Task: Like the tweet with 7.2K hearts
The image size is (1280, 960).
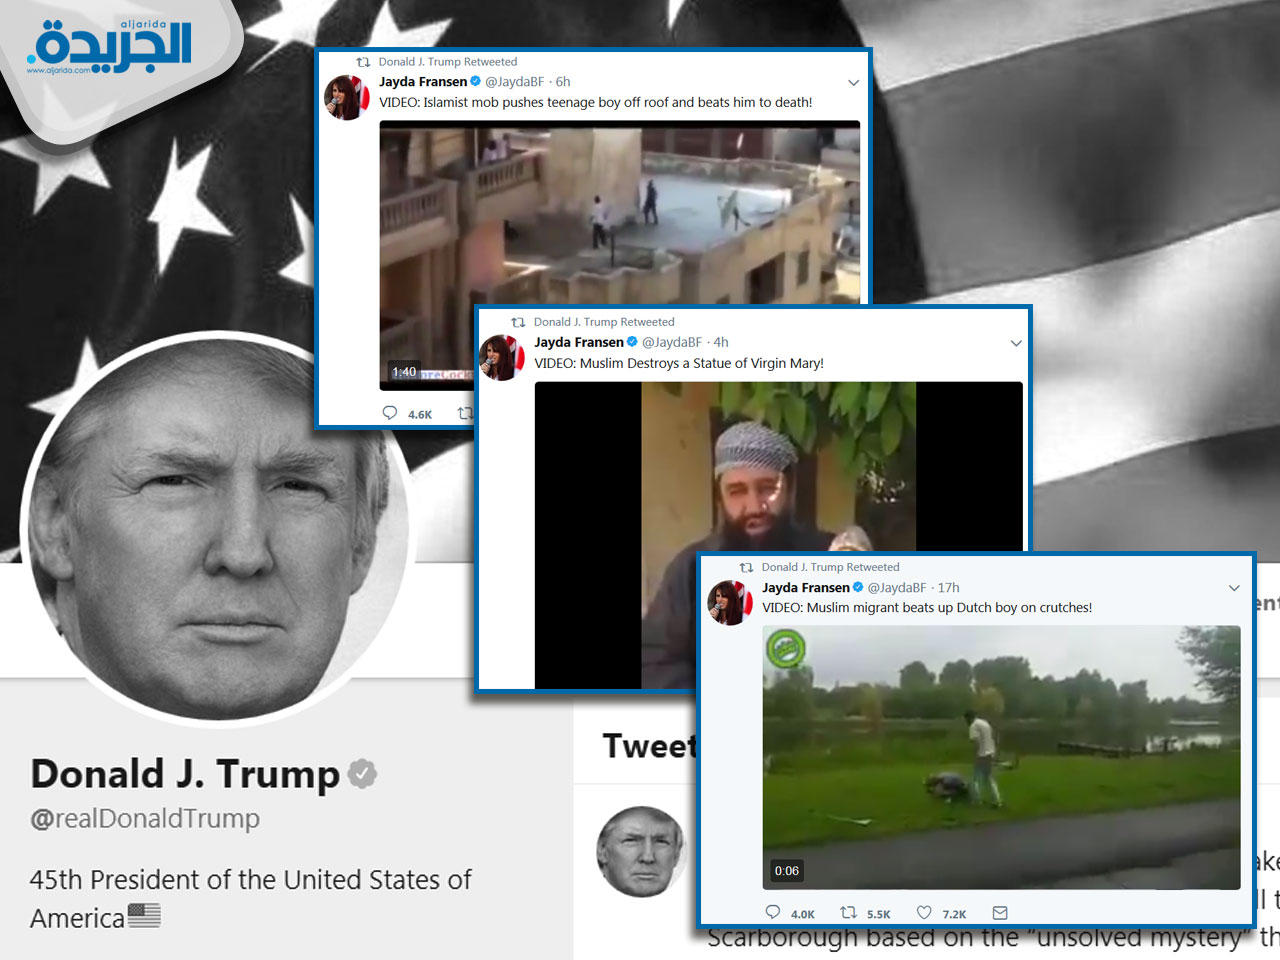Action: 924,912
